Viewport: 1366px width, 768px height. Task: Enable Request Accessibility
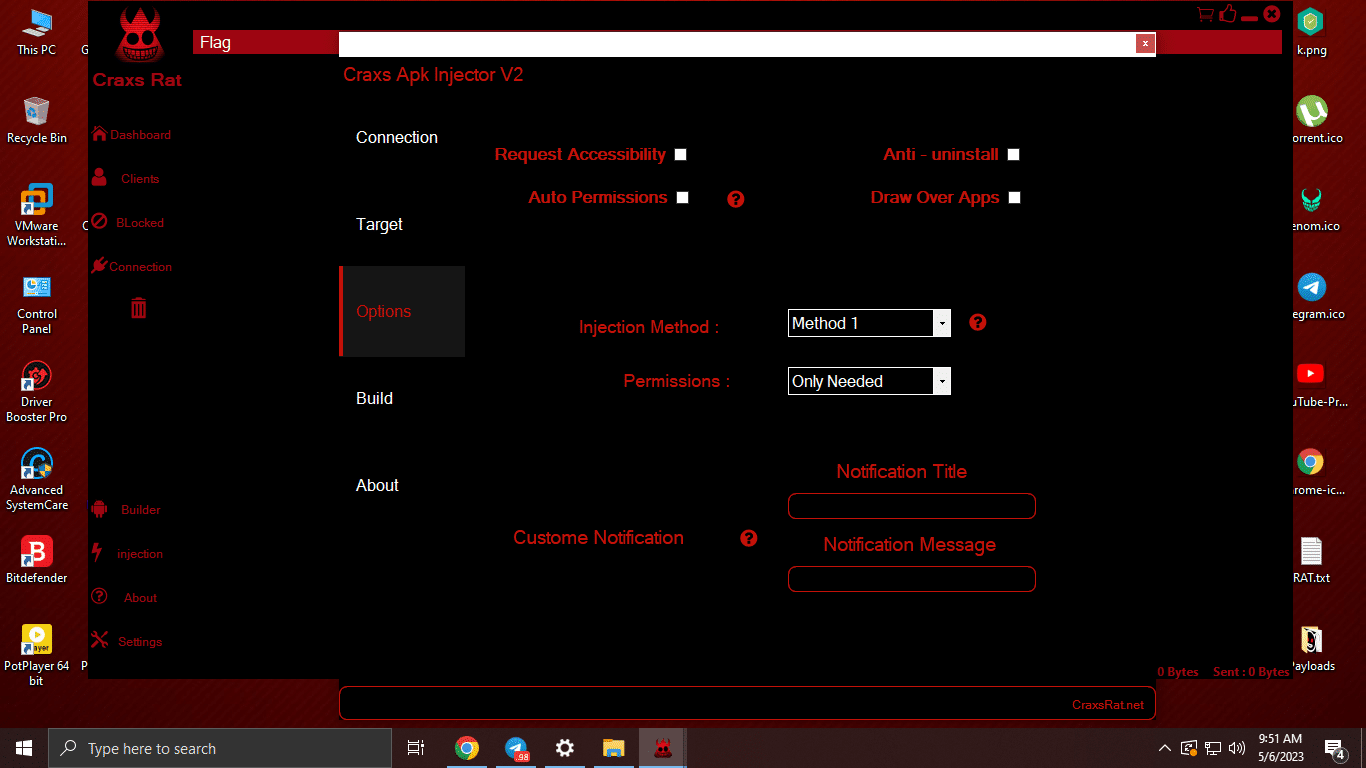680,154
